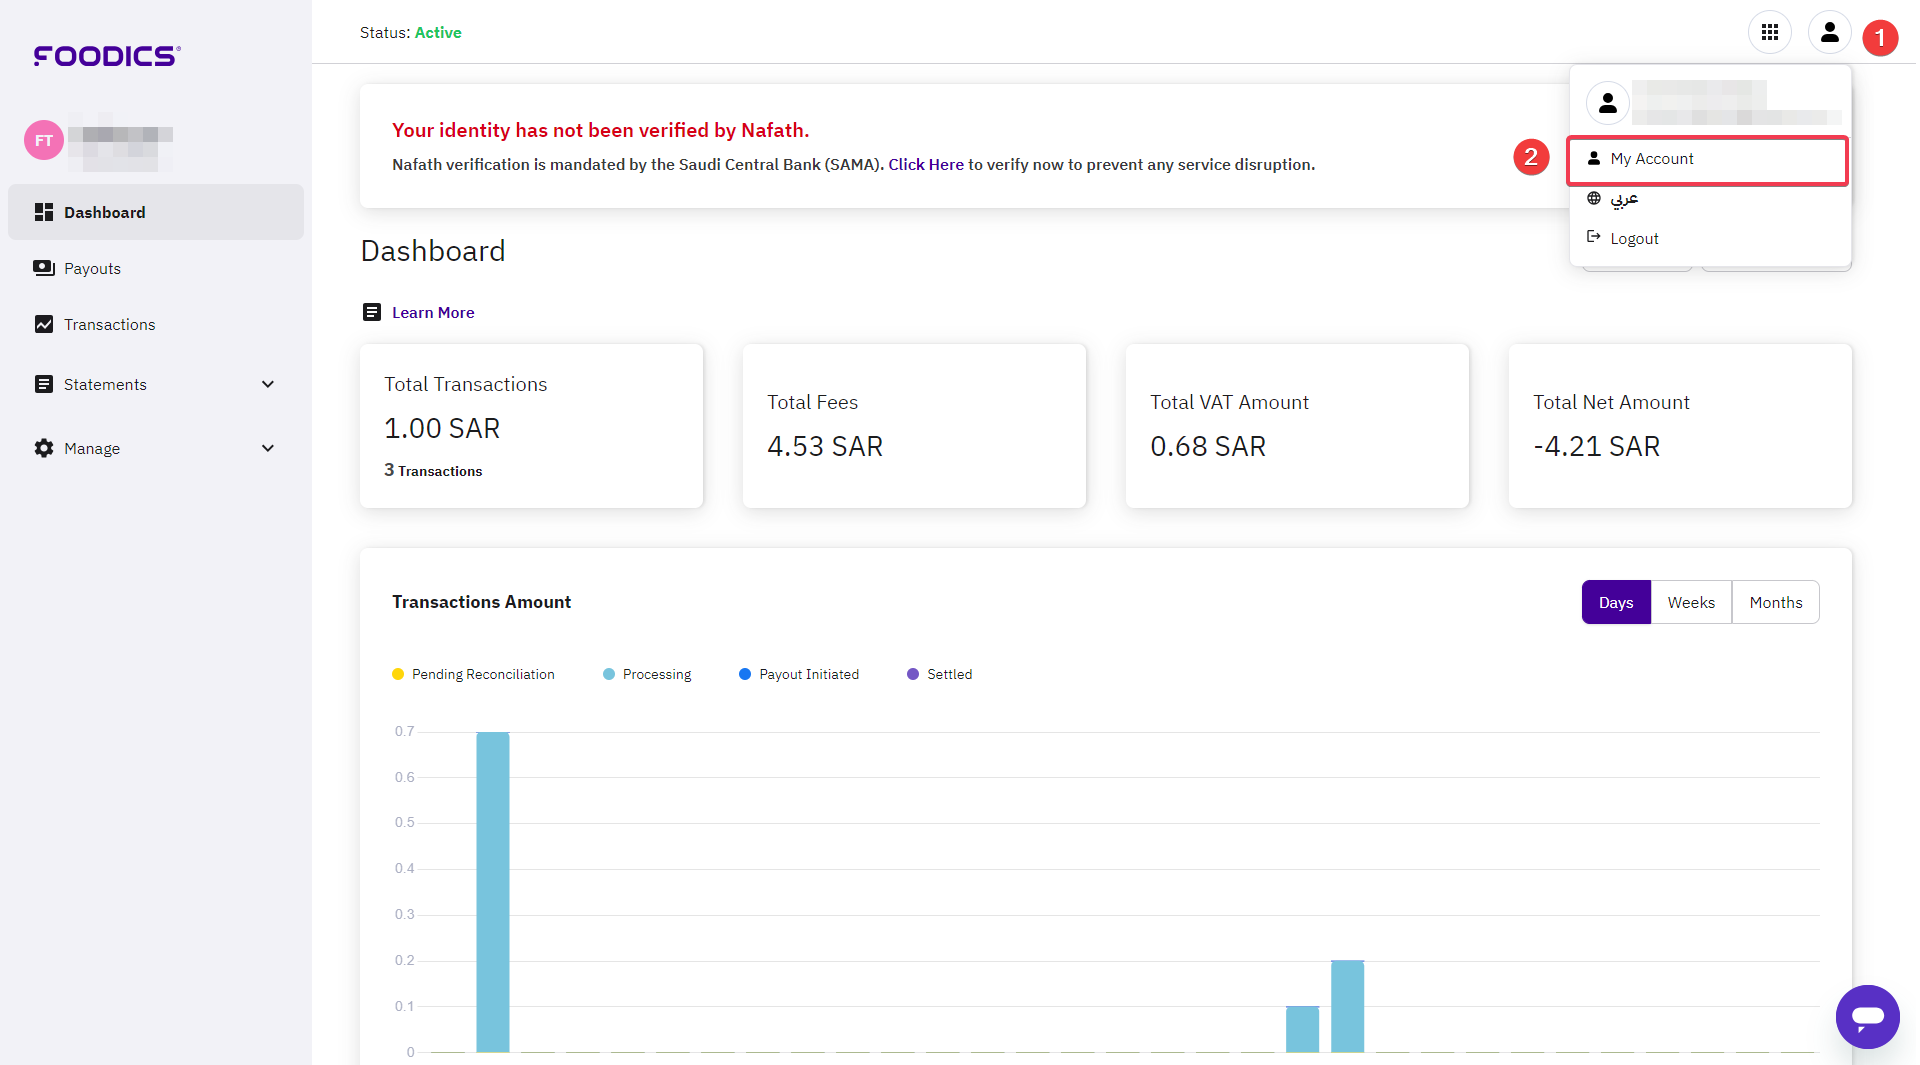
Task: Click the '3 Transactions' count text
Action: click(433, 470)
